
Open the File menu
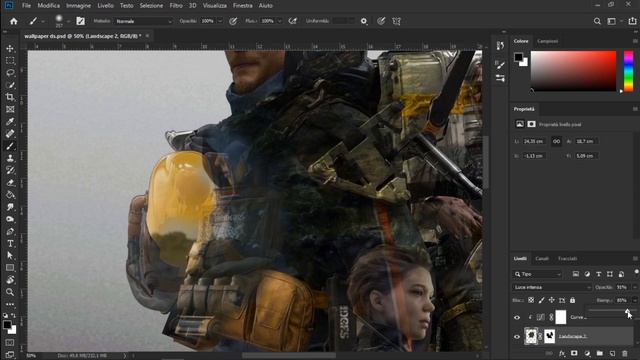tap(26, 6)
